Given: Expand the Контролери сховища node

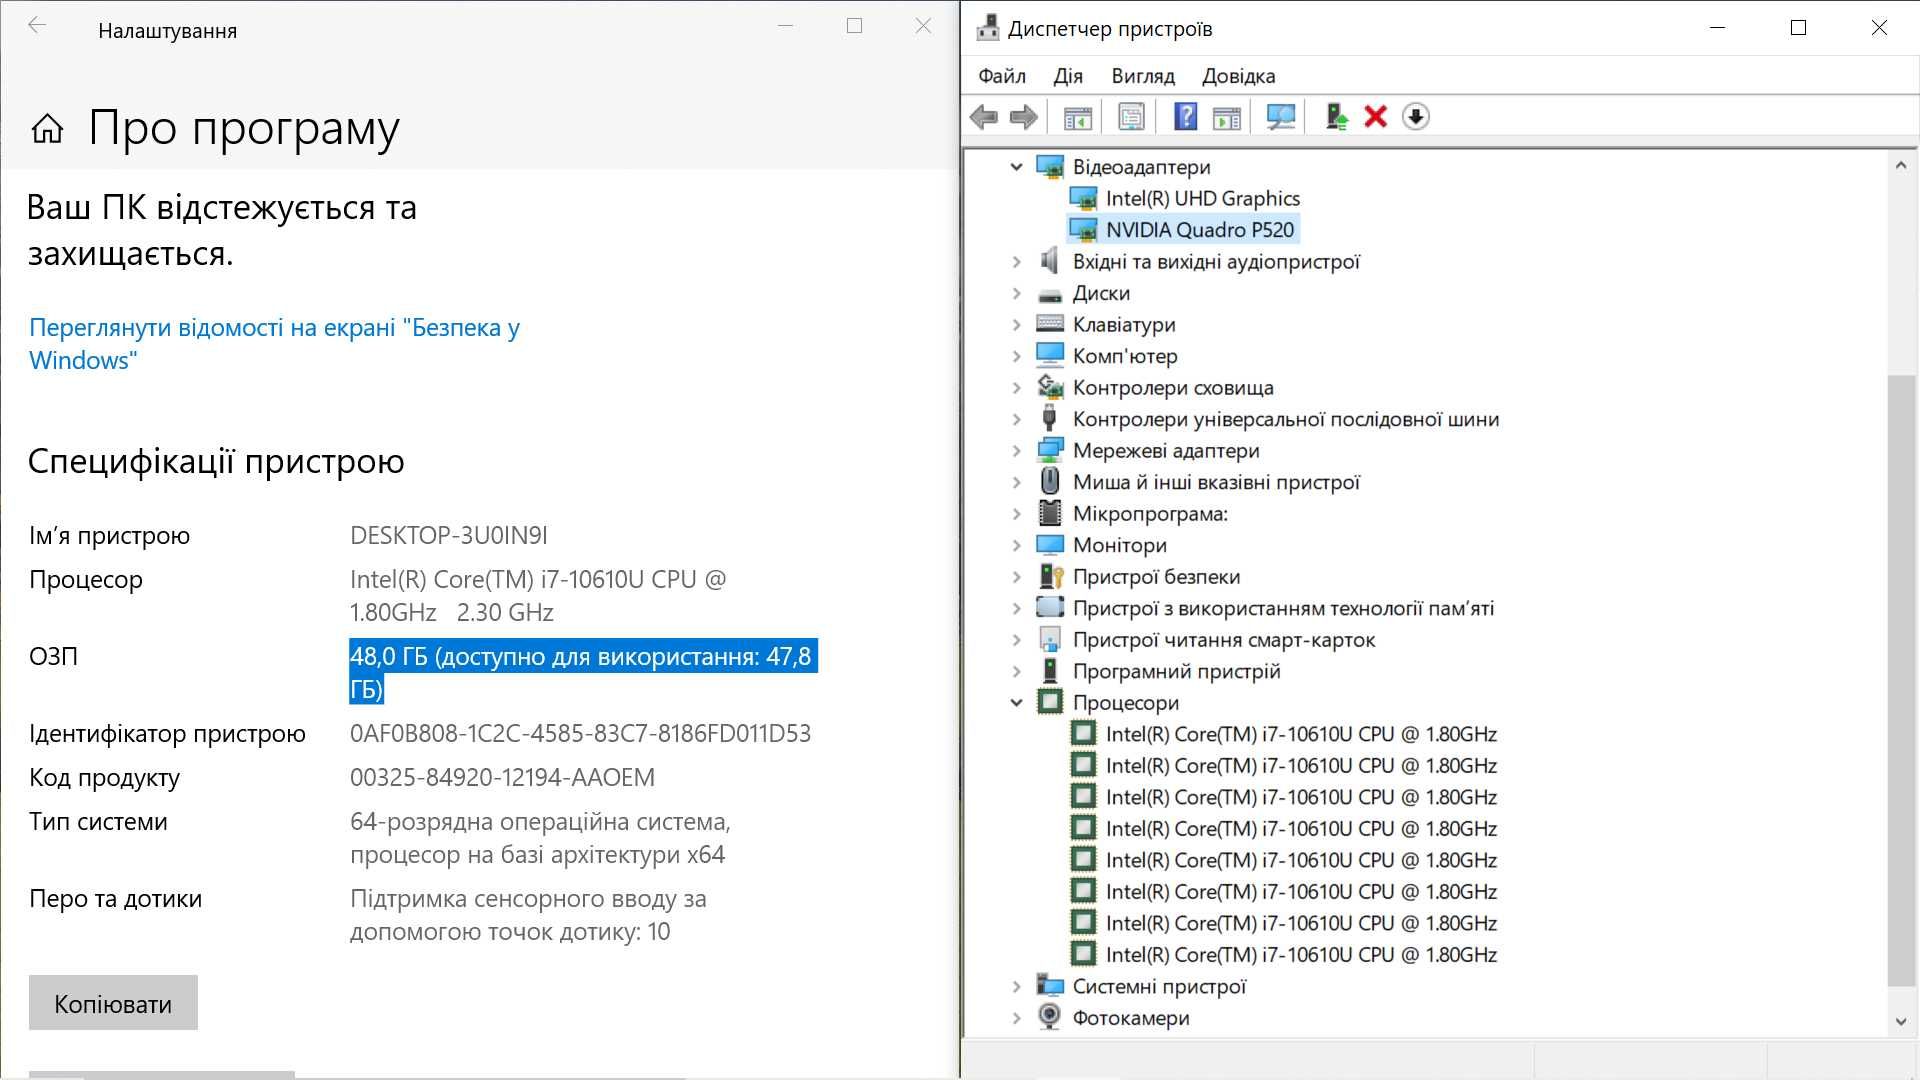Looking at the screenshot, I should (1016, 388).
